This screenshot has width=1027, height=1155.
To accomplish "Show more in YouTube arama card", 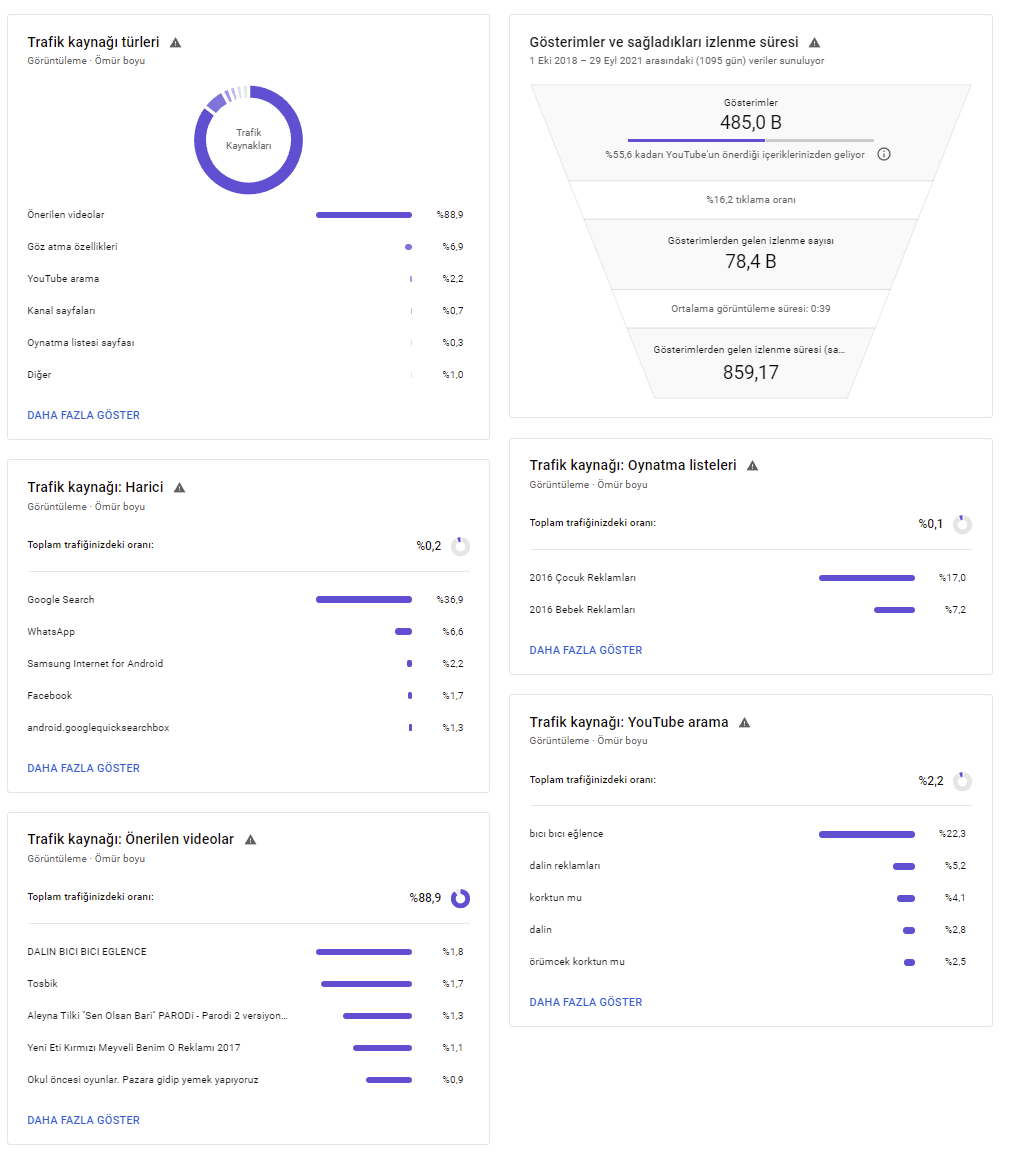I will tap(586, 1003).
